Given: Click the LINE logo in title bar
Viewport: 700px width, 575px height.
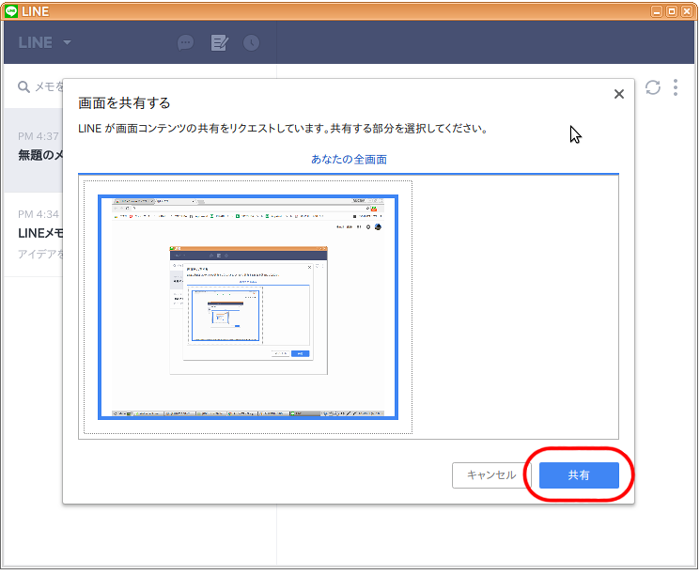Looking at the screenshot, I should coord(11,11).
